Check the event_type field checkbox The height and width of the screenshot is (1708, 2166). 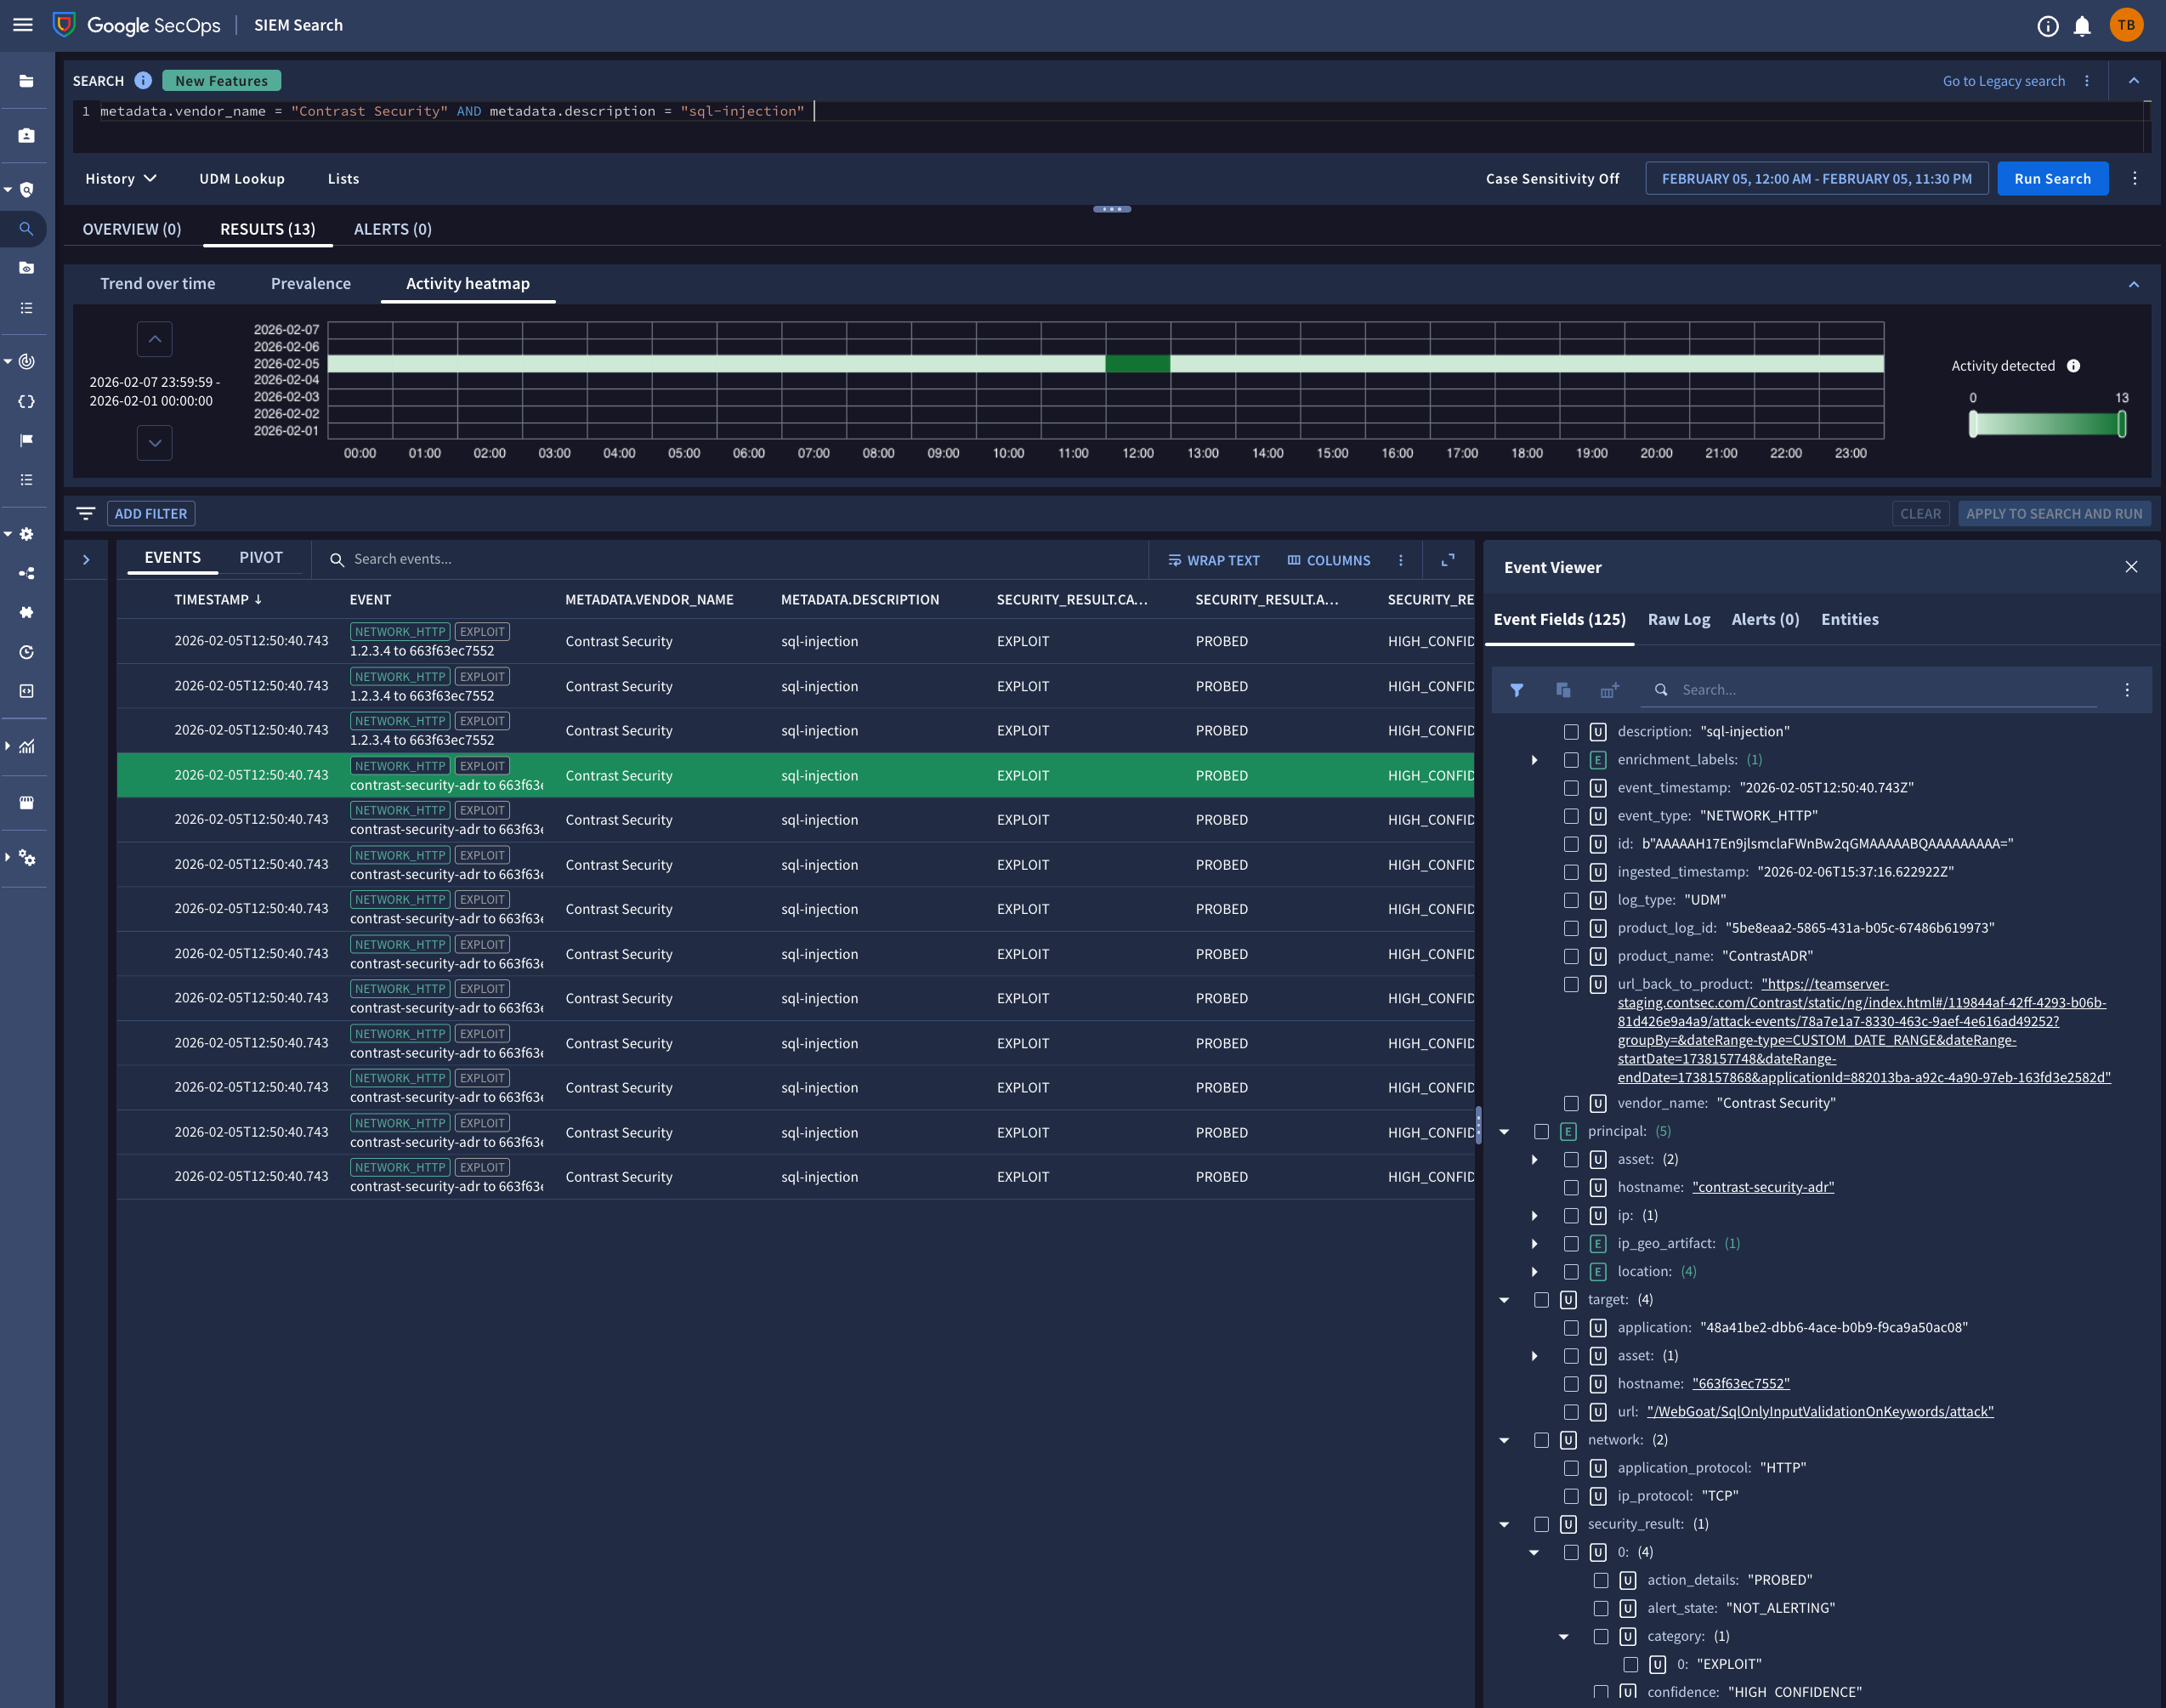(1571, 816)
